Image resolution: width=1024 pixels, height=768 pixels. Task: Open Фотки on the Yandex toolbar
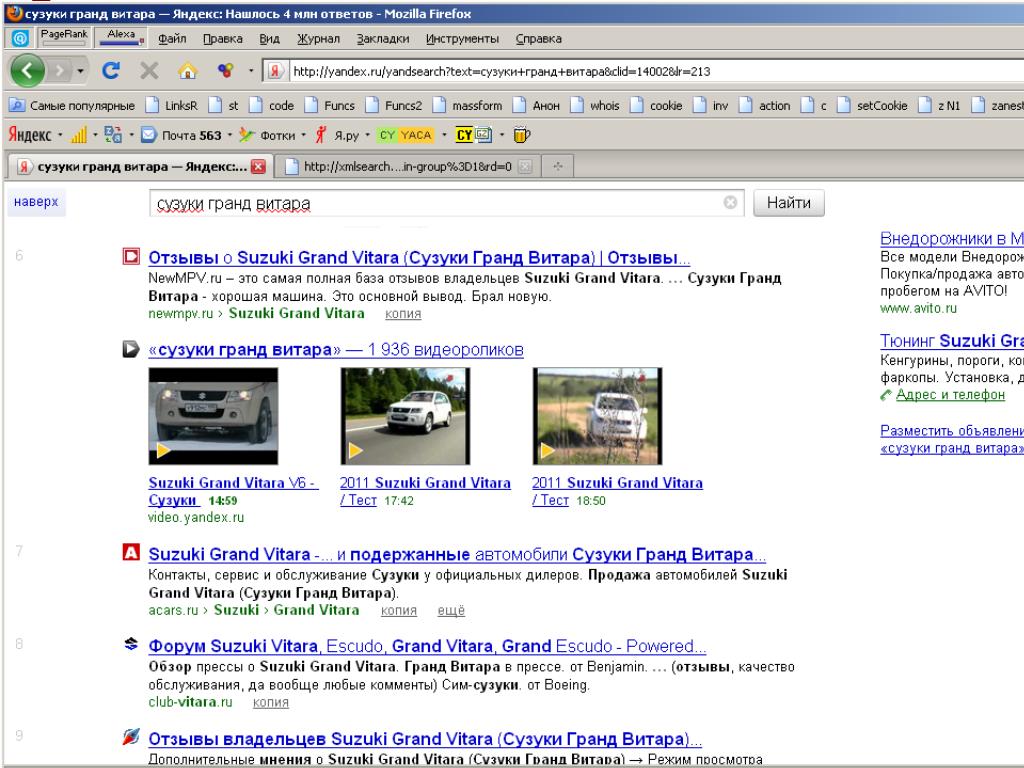point(268,135)
